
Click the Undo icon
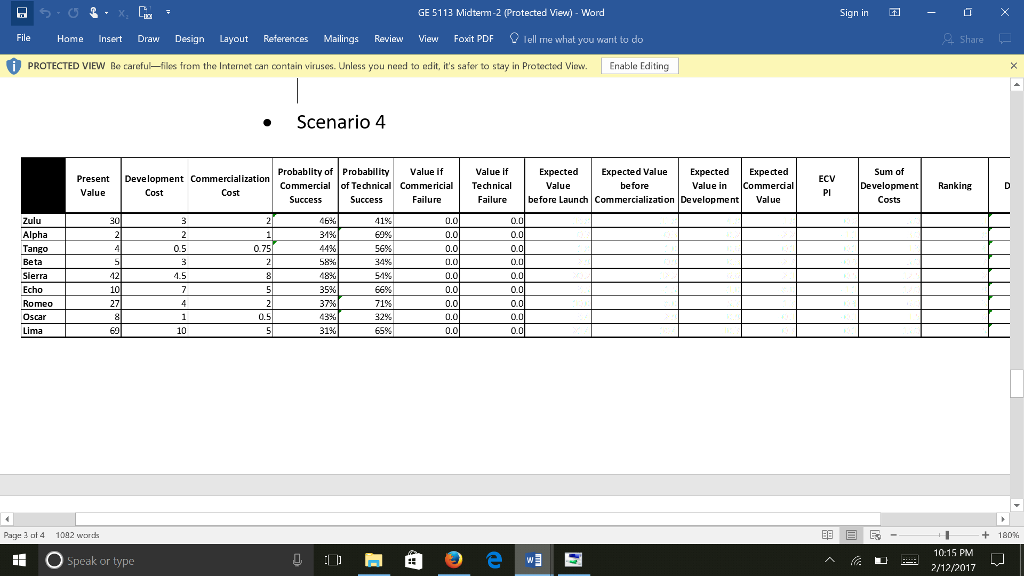click(x=45, y=13)
